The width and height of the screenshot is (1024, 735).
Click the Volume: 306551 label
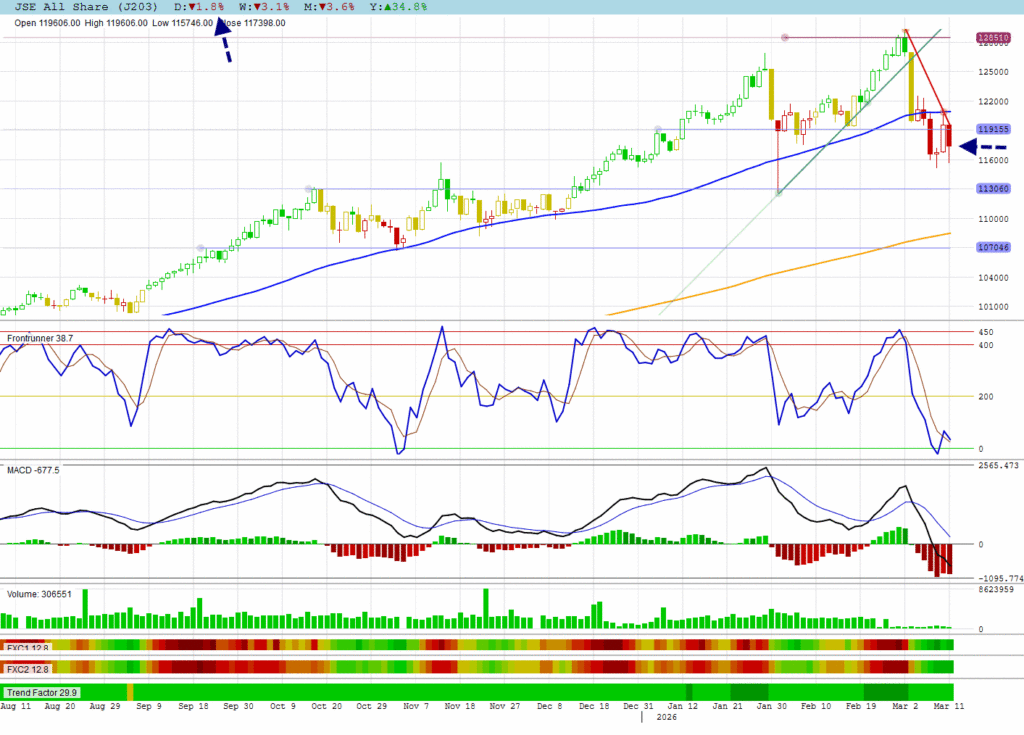click(x=39, y=593)
